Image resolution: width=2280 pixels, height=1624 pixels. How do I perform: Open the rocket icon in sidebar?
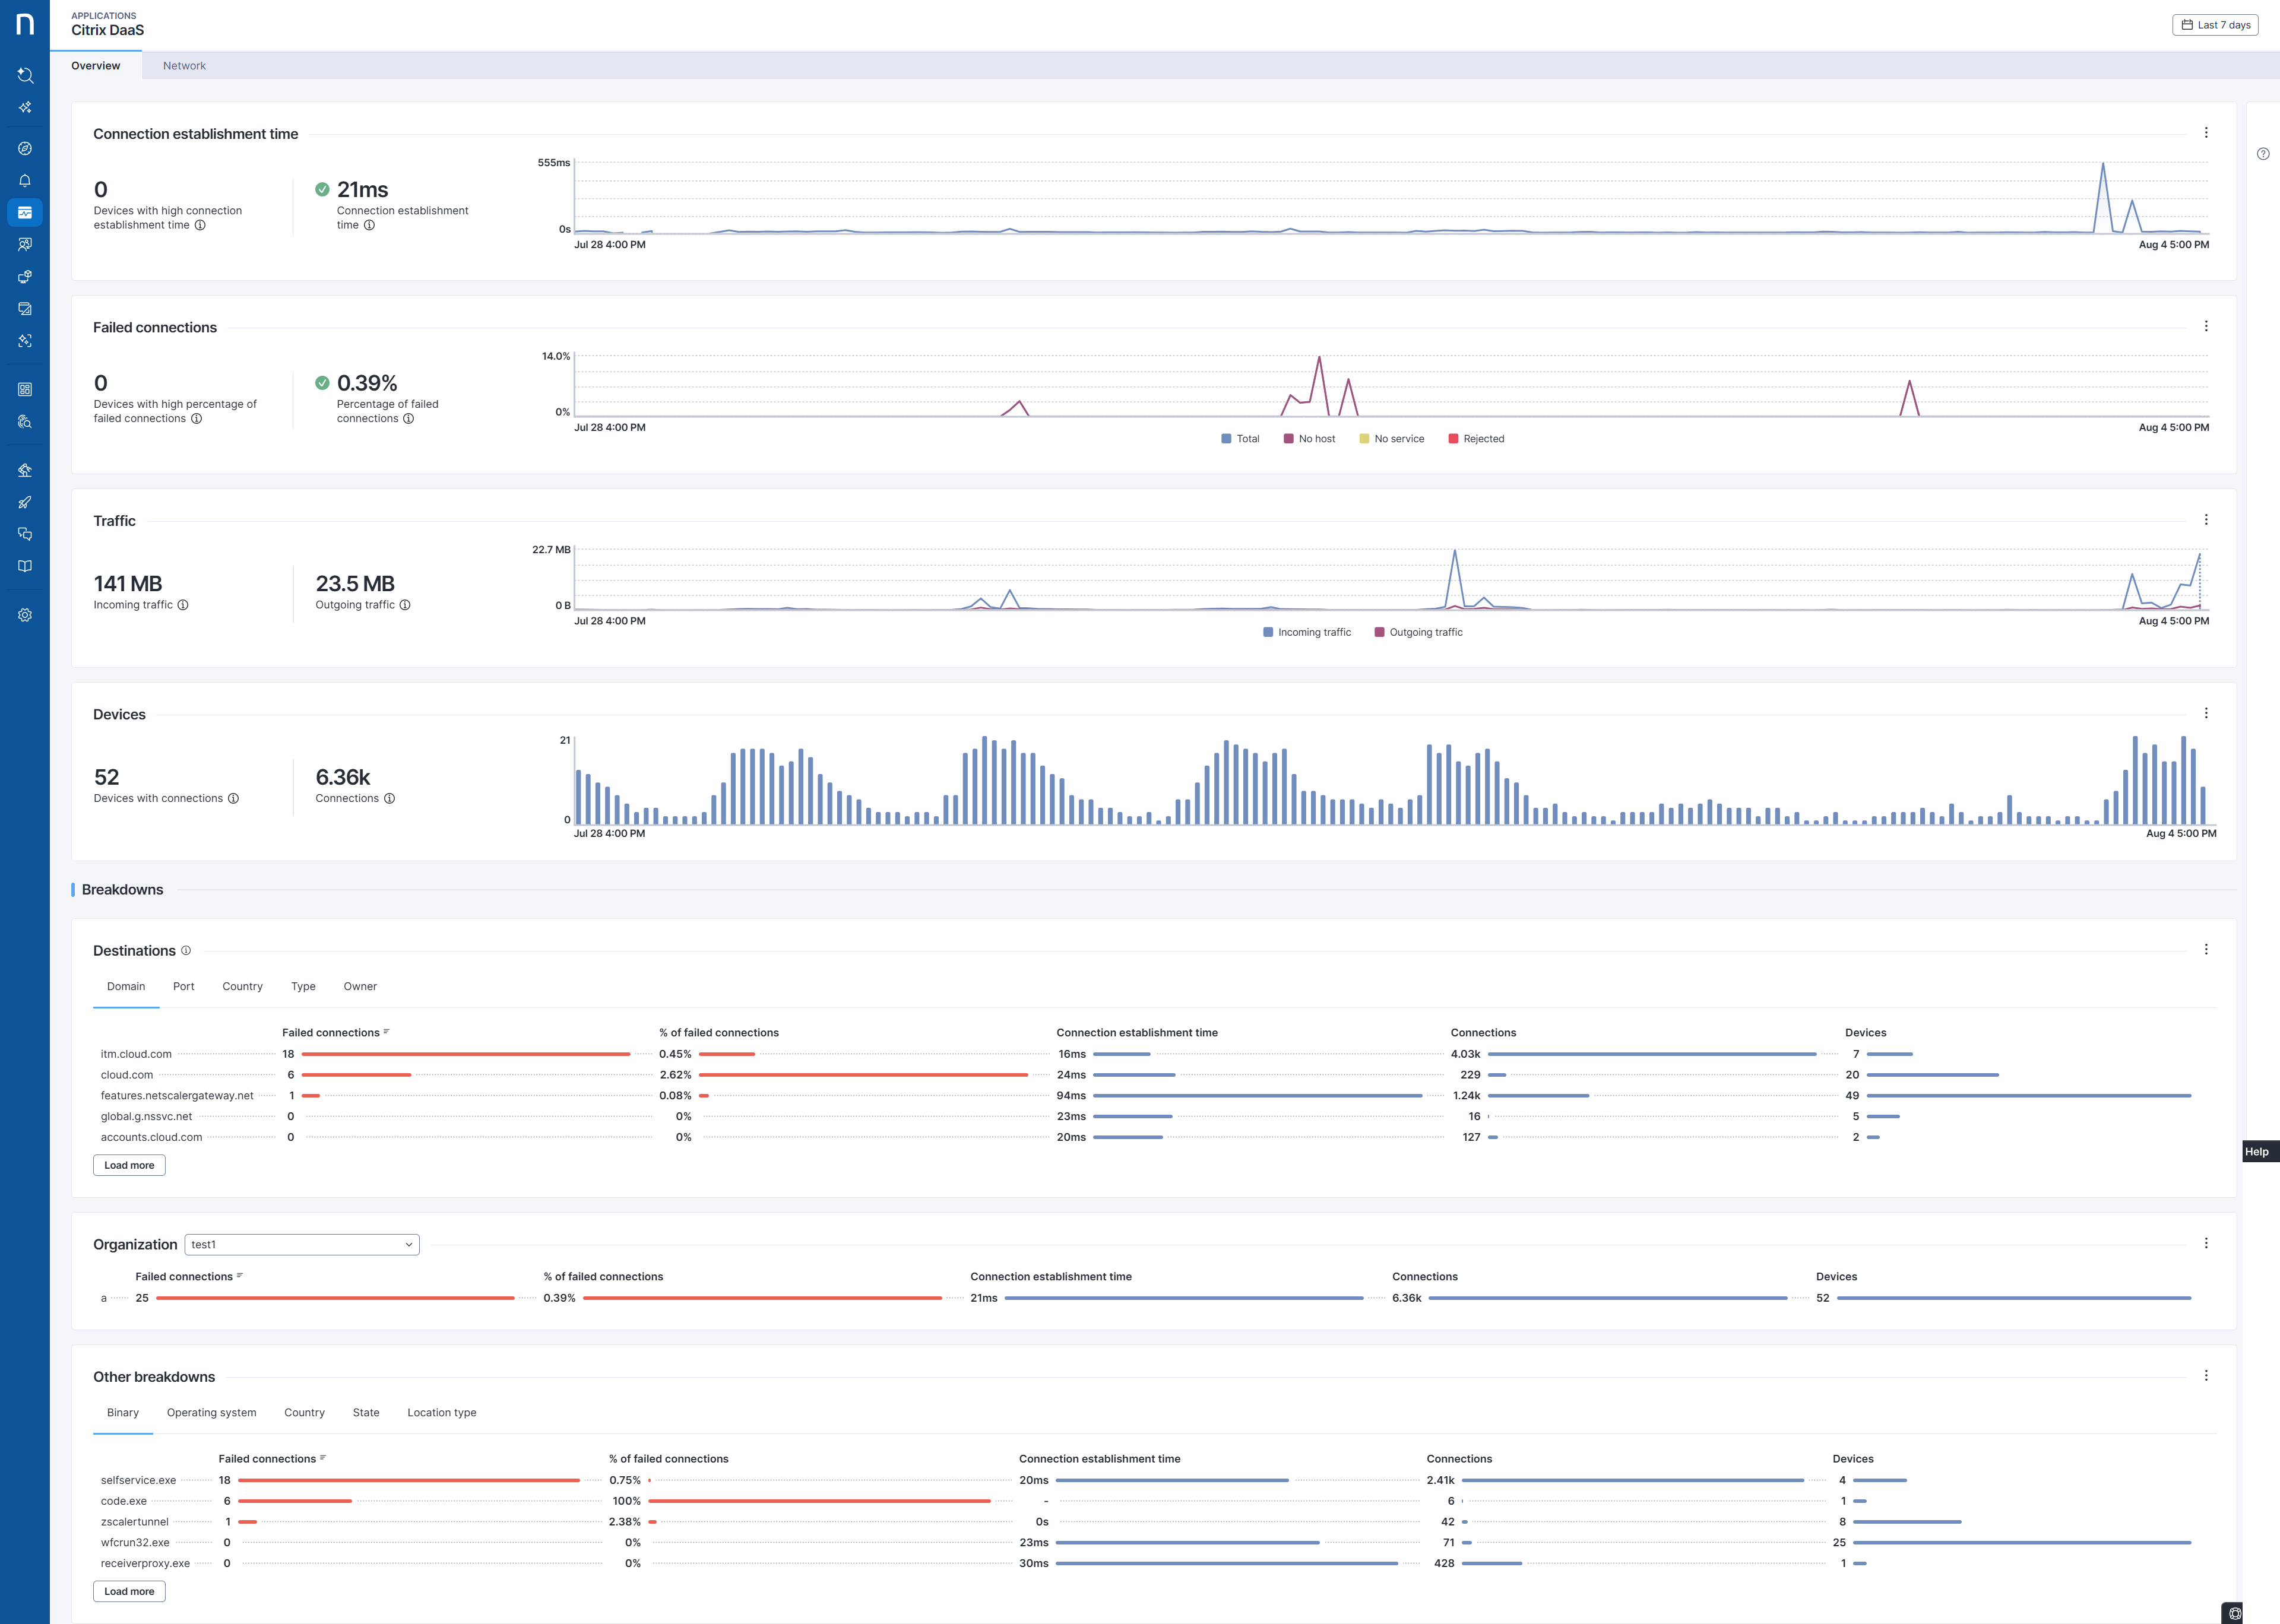25,502
